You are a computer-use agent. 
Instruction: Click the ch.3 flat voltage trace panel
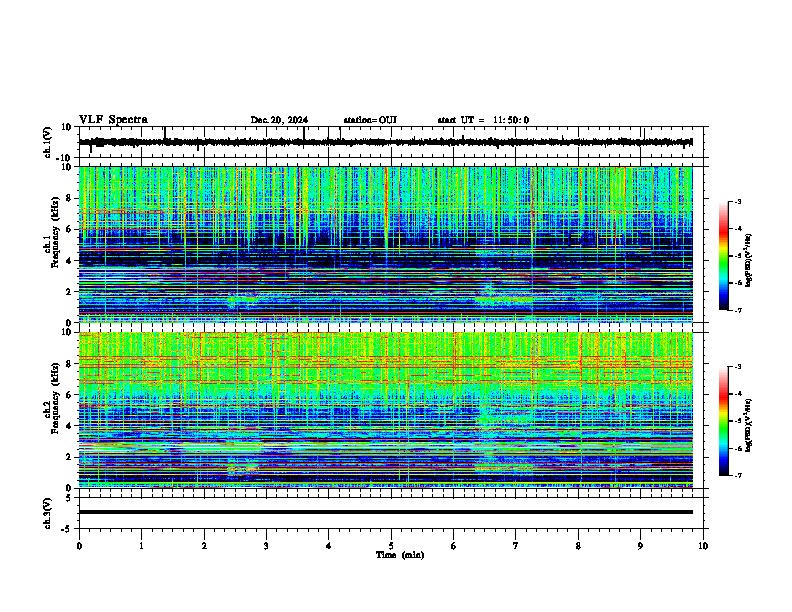click(393, 513)
